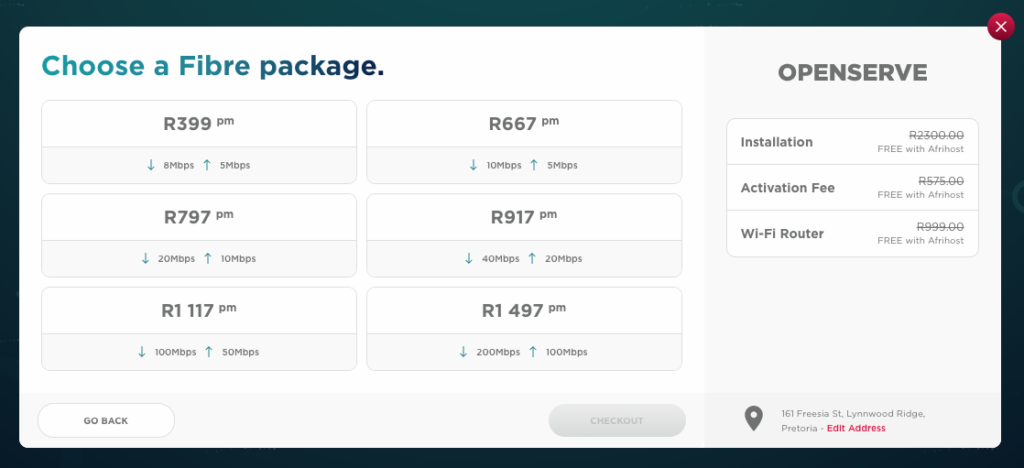The width and height of the screenshot is (1024, 468).
Task: Close the fibre package dialog
Action: pos(1000,27)
